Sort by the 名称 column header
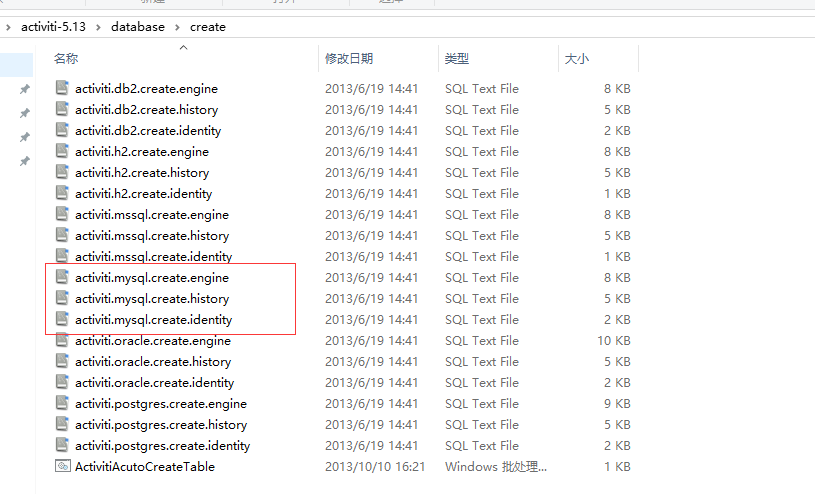 coord(66,58)
